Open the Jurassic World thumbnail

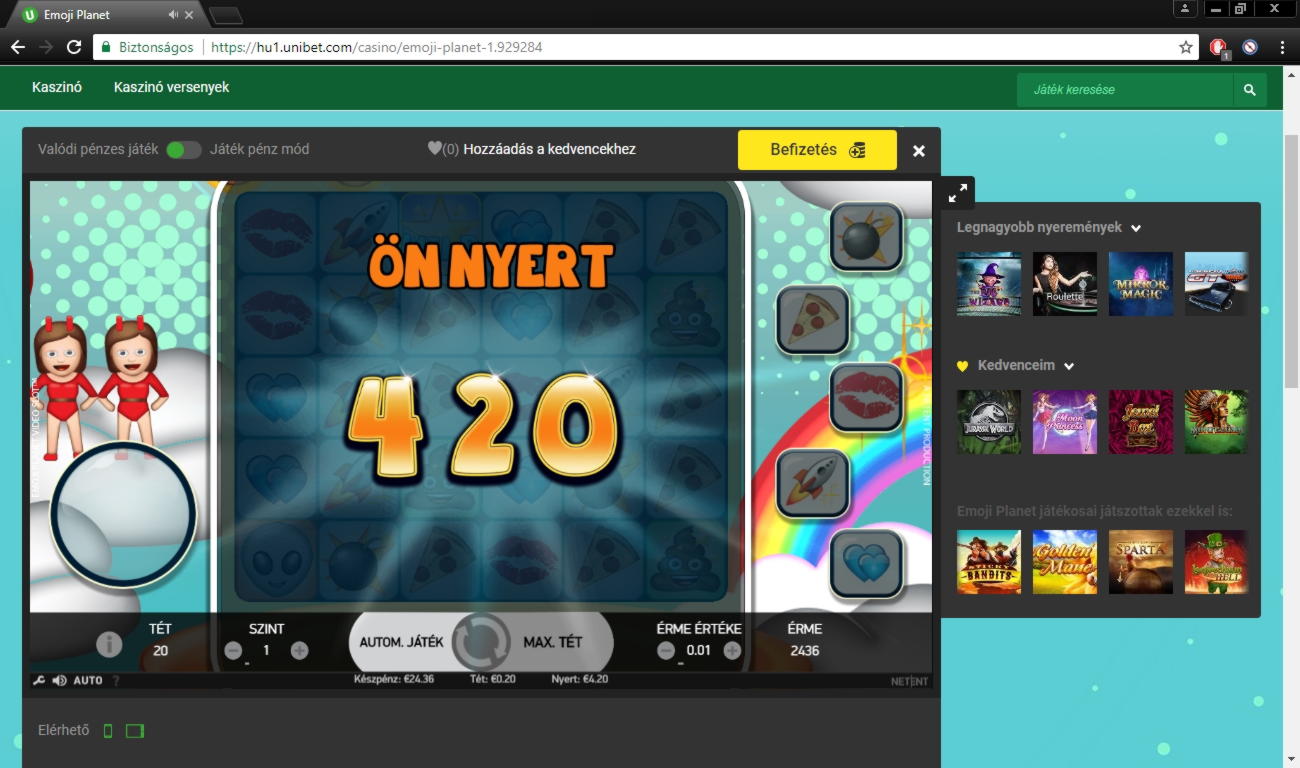pos(989,422)
